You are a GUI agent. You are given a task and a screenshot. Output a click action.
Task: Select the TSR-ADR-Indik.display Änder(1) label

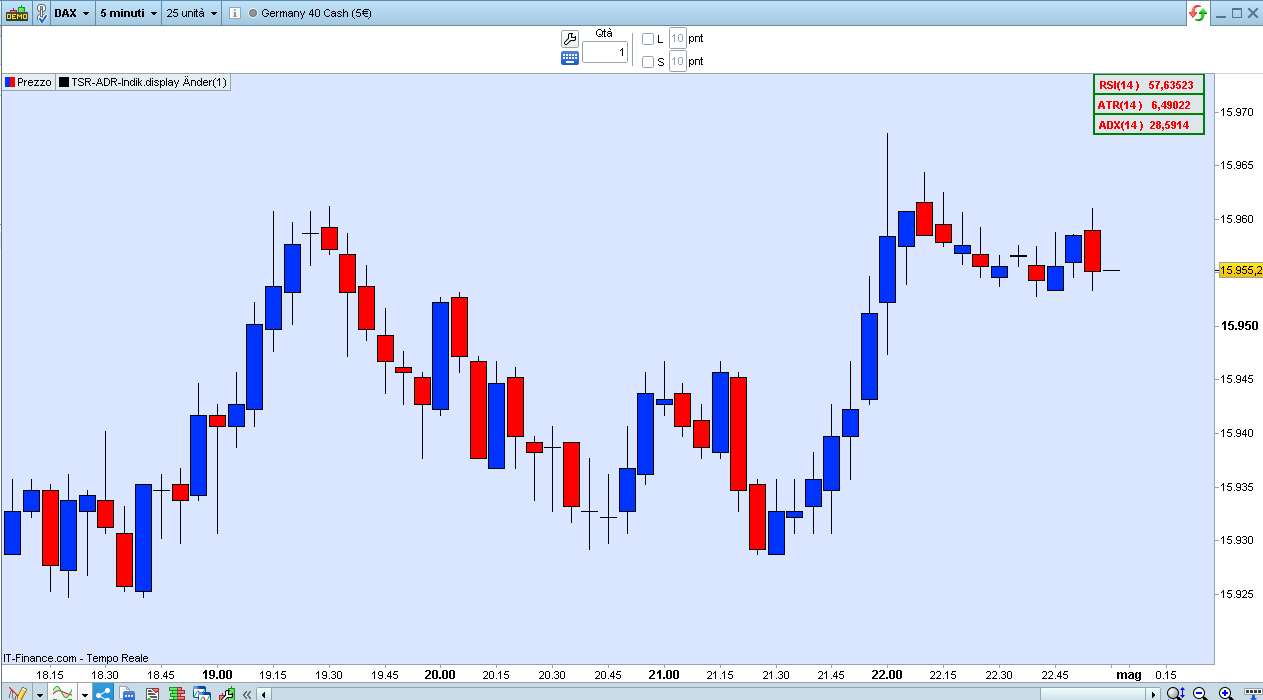coord(149,83)
